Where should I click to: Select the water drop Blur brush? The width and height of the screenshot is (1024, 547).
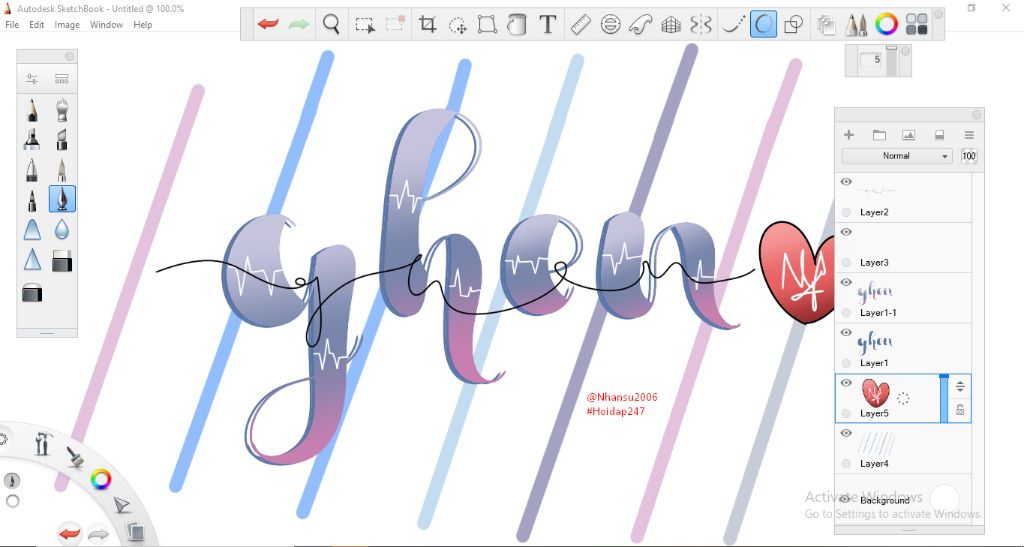(62, 230)
